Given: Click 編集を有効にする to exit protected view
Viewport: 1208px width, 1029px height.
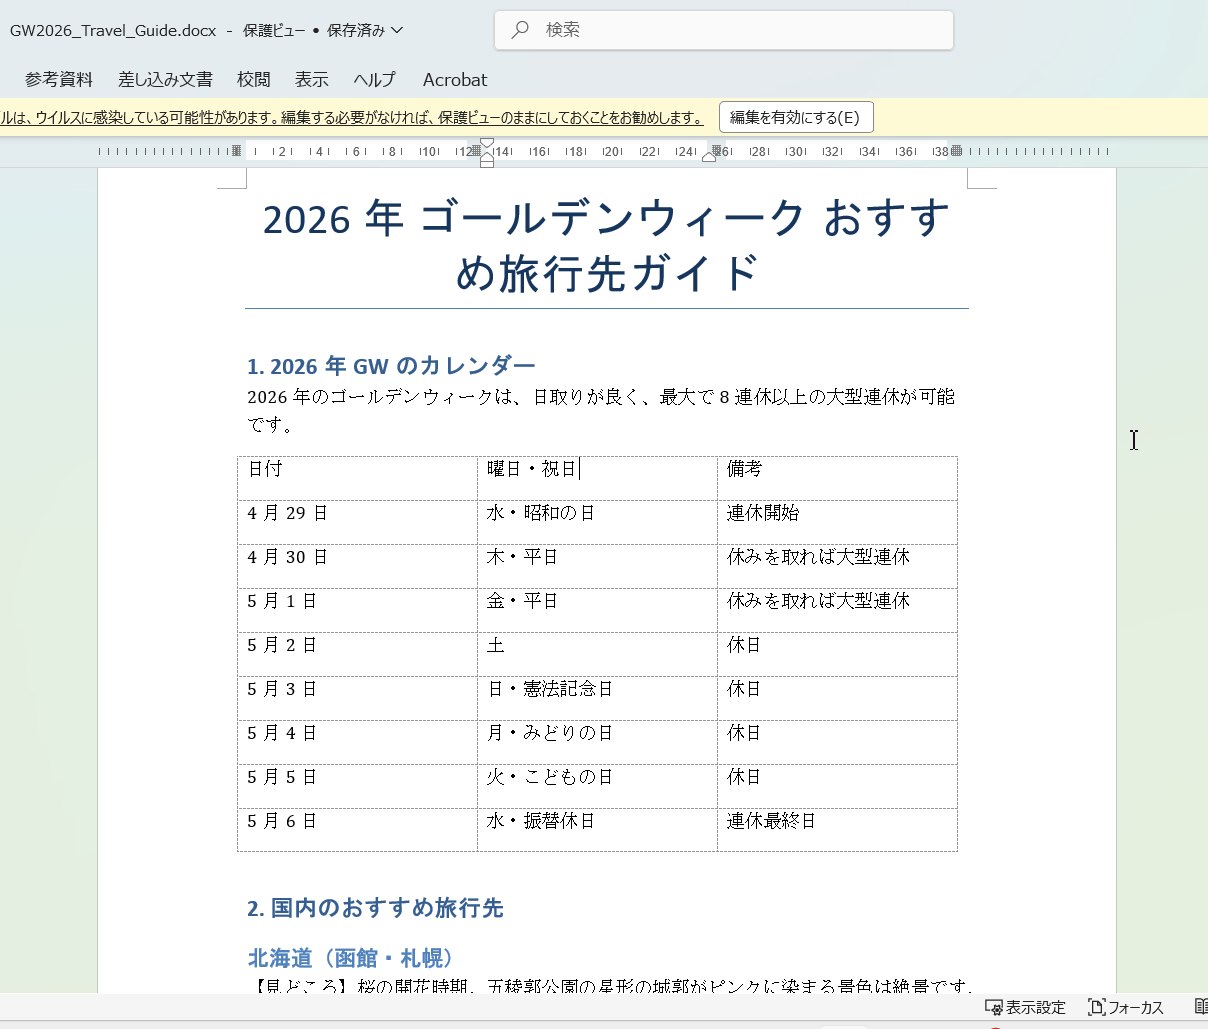Looking at the screenshot, I should click(x=796, y=117).
